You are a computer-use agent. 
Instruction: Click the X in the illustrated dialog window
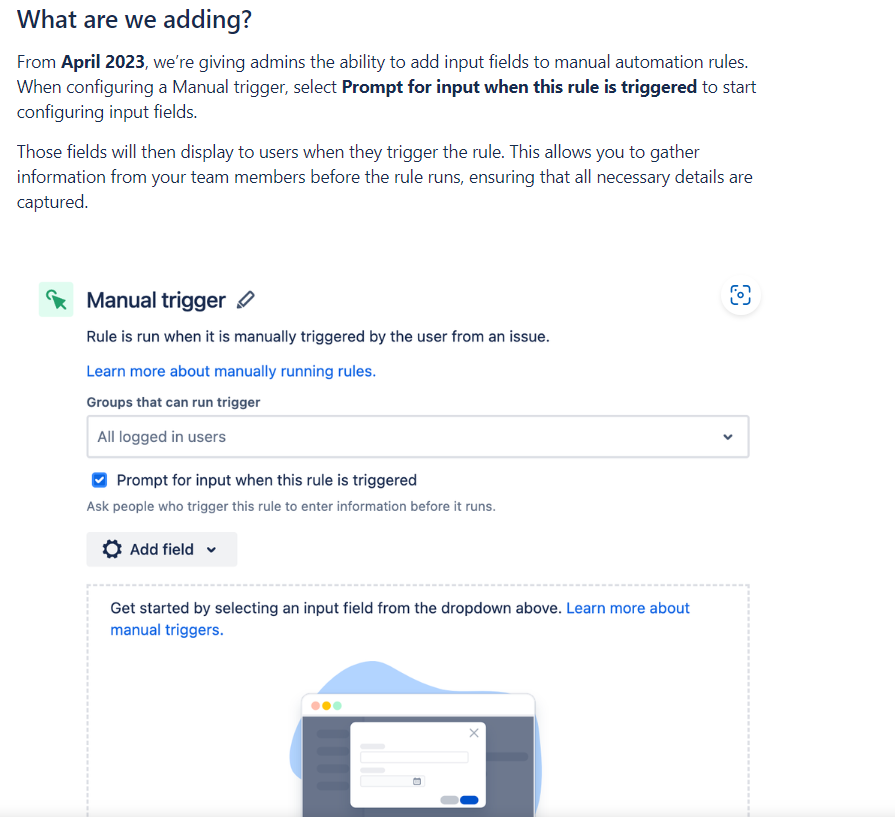pos(474,733)
